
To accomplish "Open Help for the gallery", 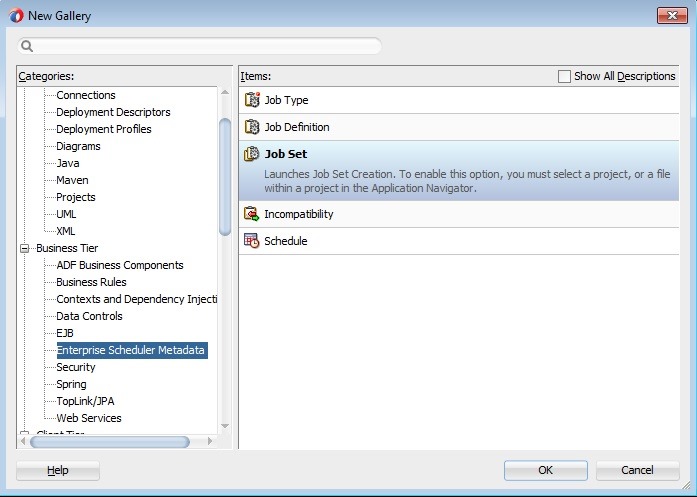I will click(58, 470).
